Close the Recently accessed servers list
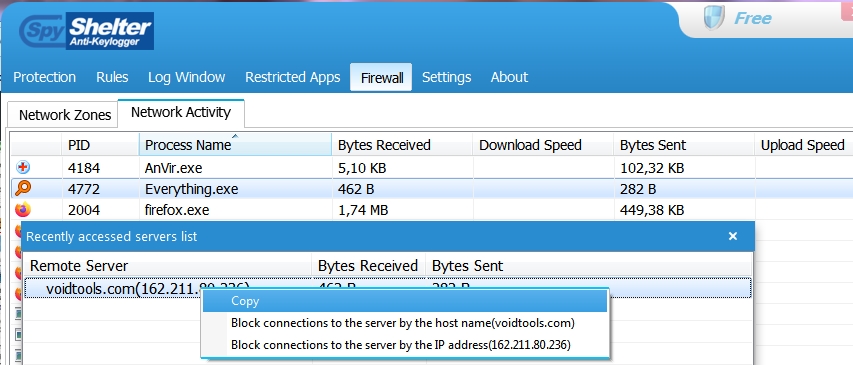Screen dimensions: 853x365 pyautogui.click(x=733, y=236)
